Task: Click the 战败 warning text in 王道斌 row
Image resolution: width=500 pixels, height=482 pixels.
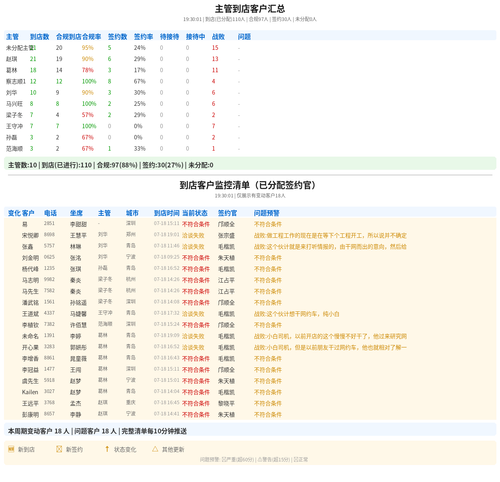Action: coord(296,314)
